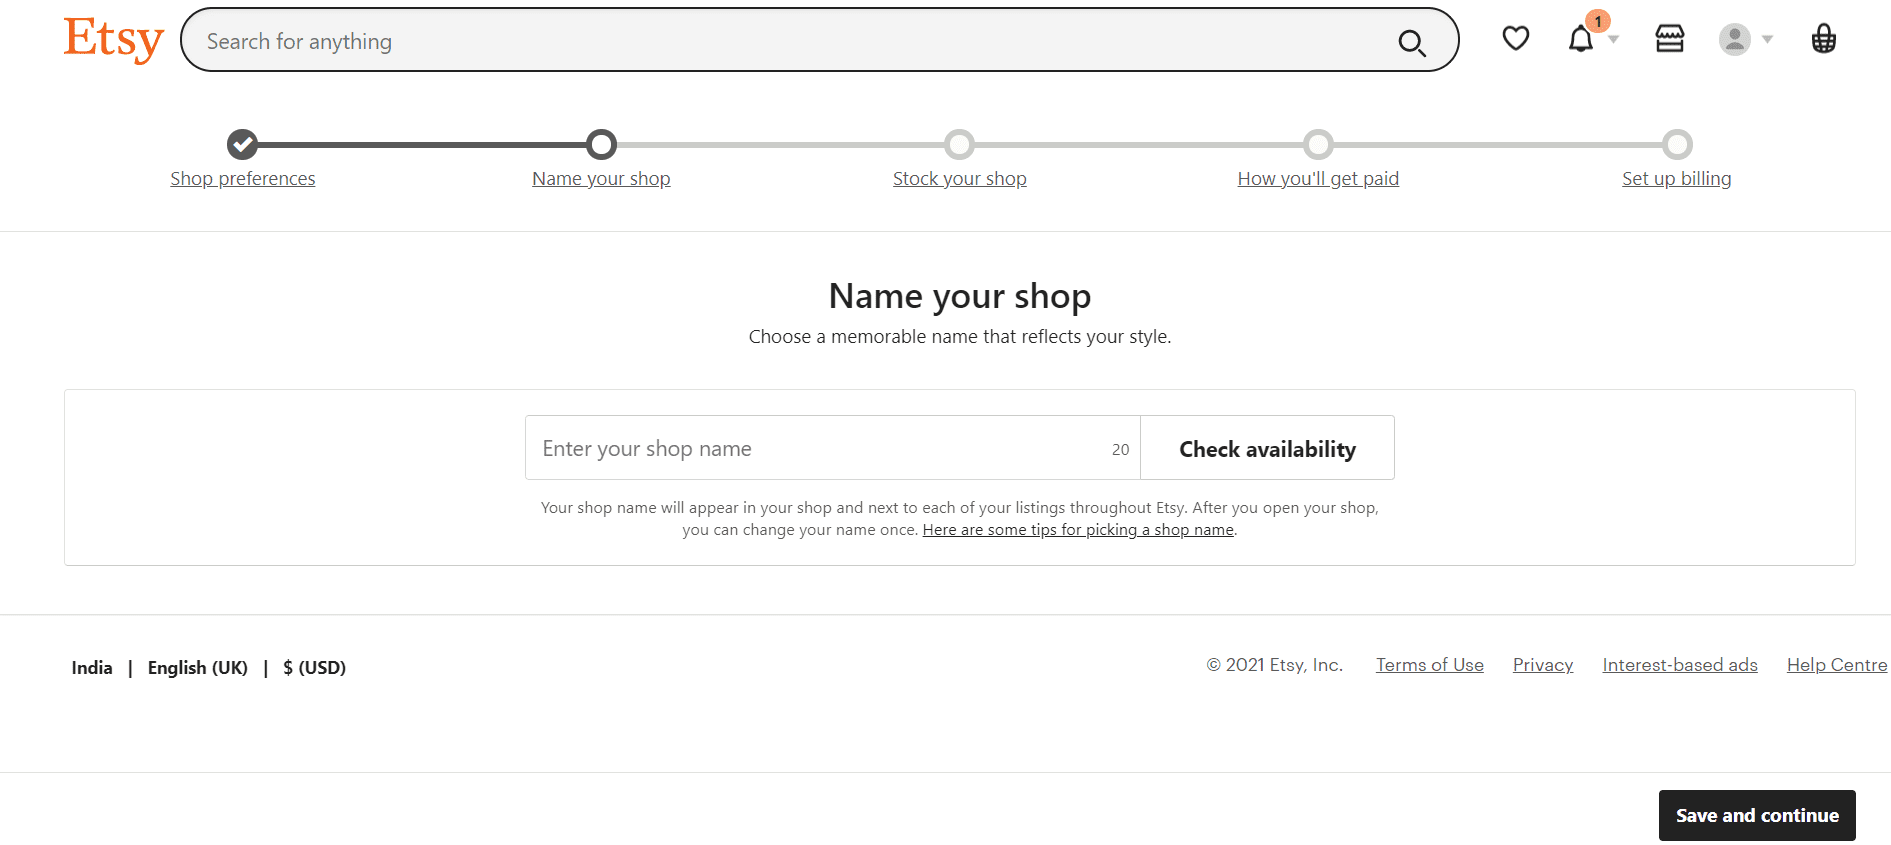
Task: Click Check availability button
Action: [1267, 448]
